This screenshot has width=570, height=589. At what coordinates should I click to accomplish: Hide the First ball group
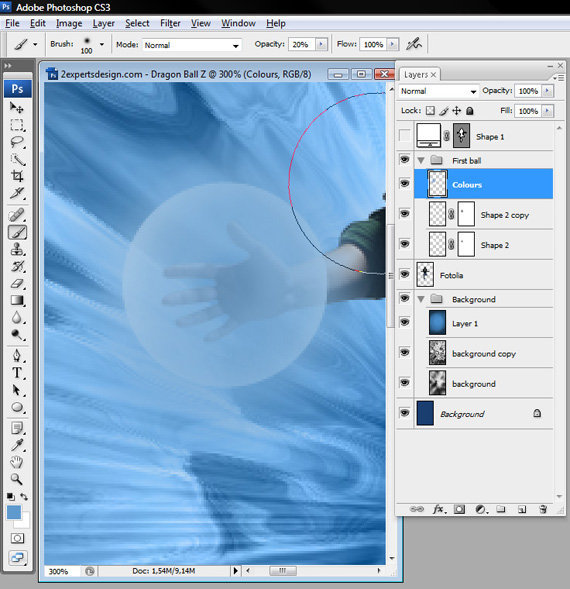click(x=404, y=160)
